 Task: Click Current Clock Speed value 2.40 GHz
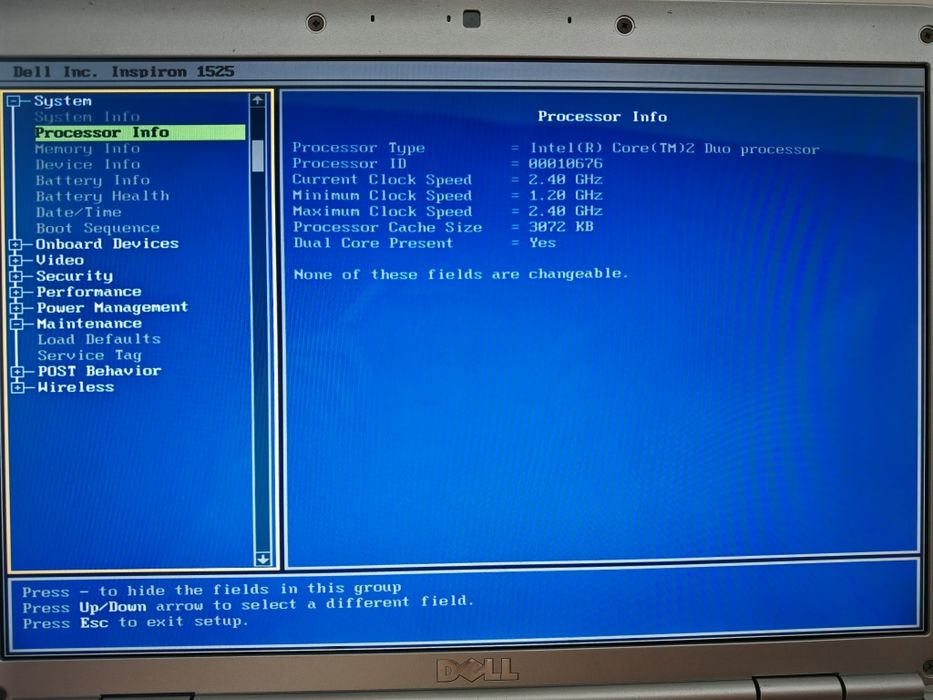click(565, 179)
